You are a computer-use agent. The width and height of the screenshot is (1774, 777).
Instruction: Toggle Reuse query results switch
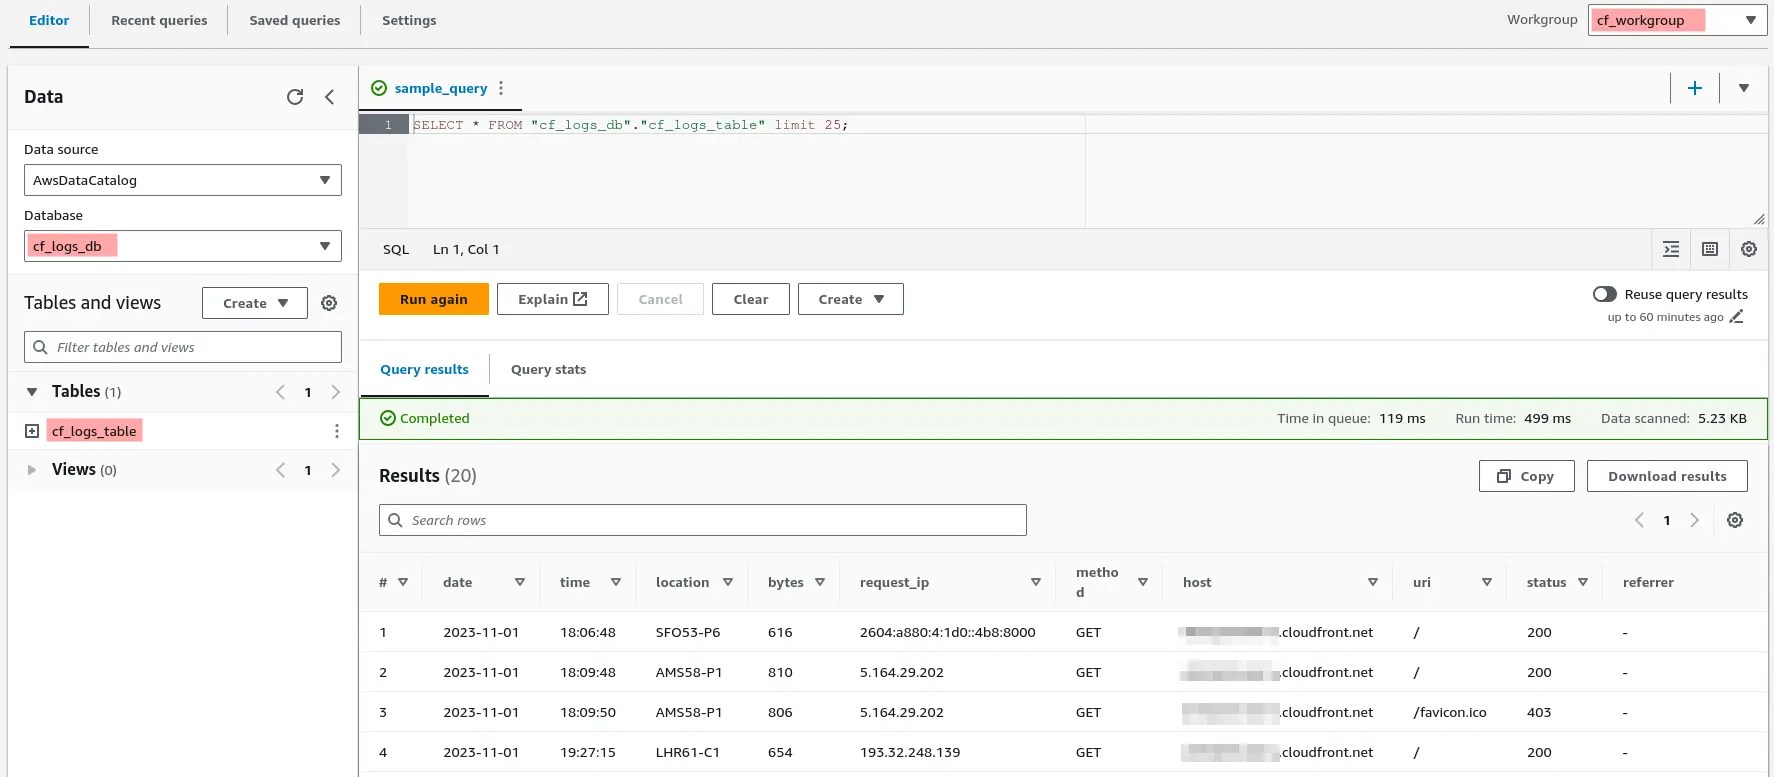tap(1605, 294)
